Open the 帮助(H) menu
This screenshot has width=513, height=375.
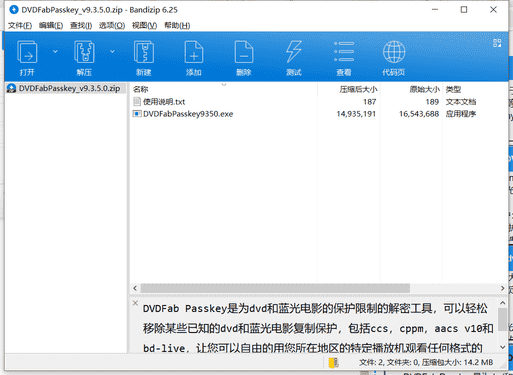177,25
